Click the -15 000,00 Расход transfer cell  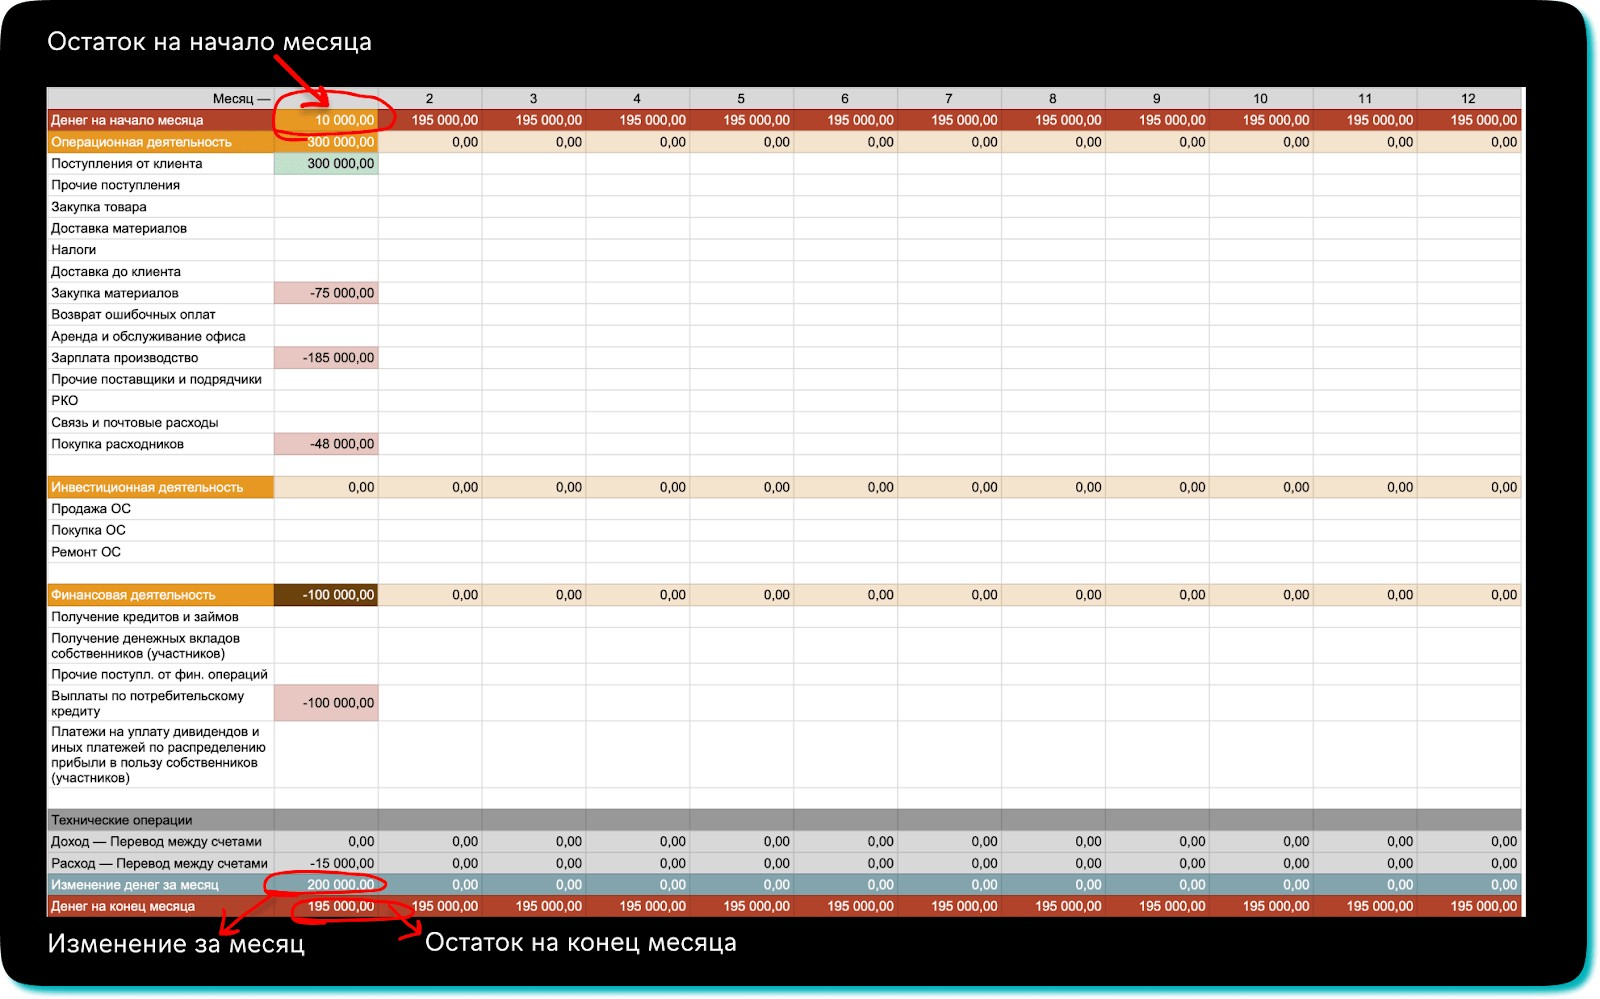(327, 863)
